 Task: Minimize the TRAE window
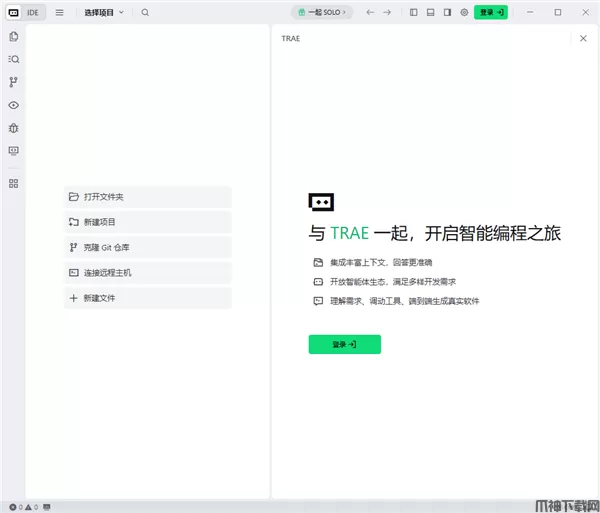point(530,13)
